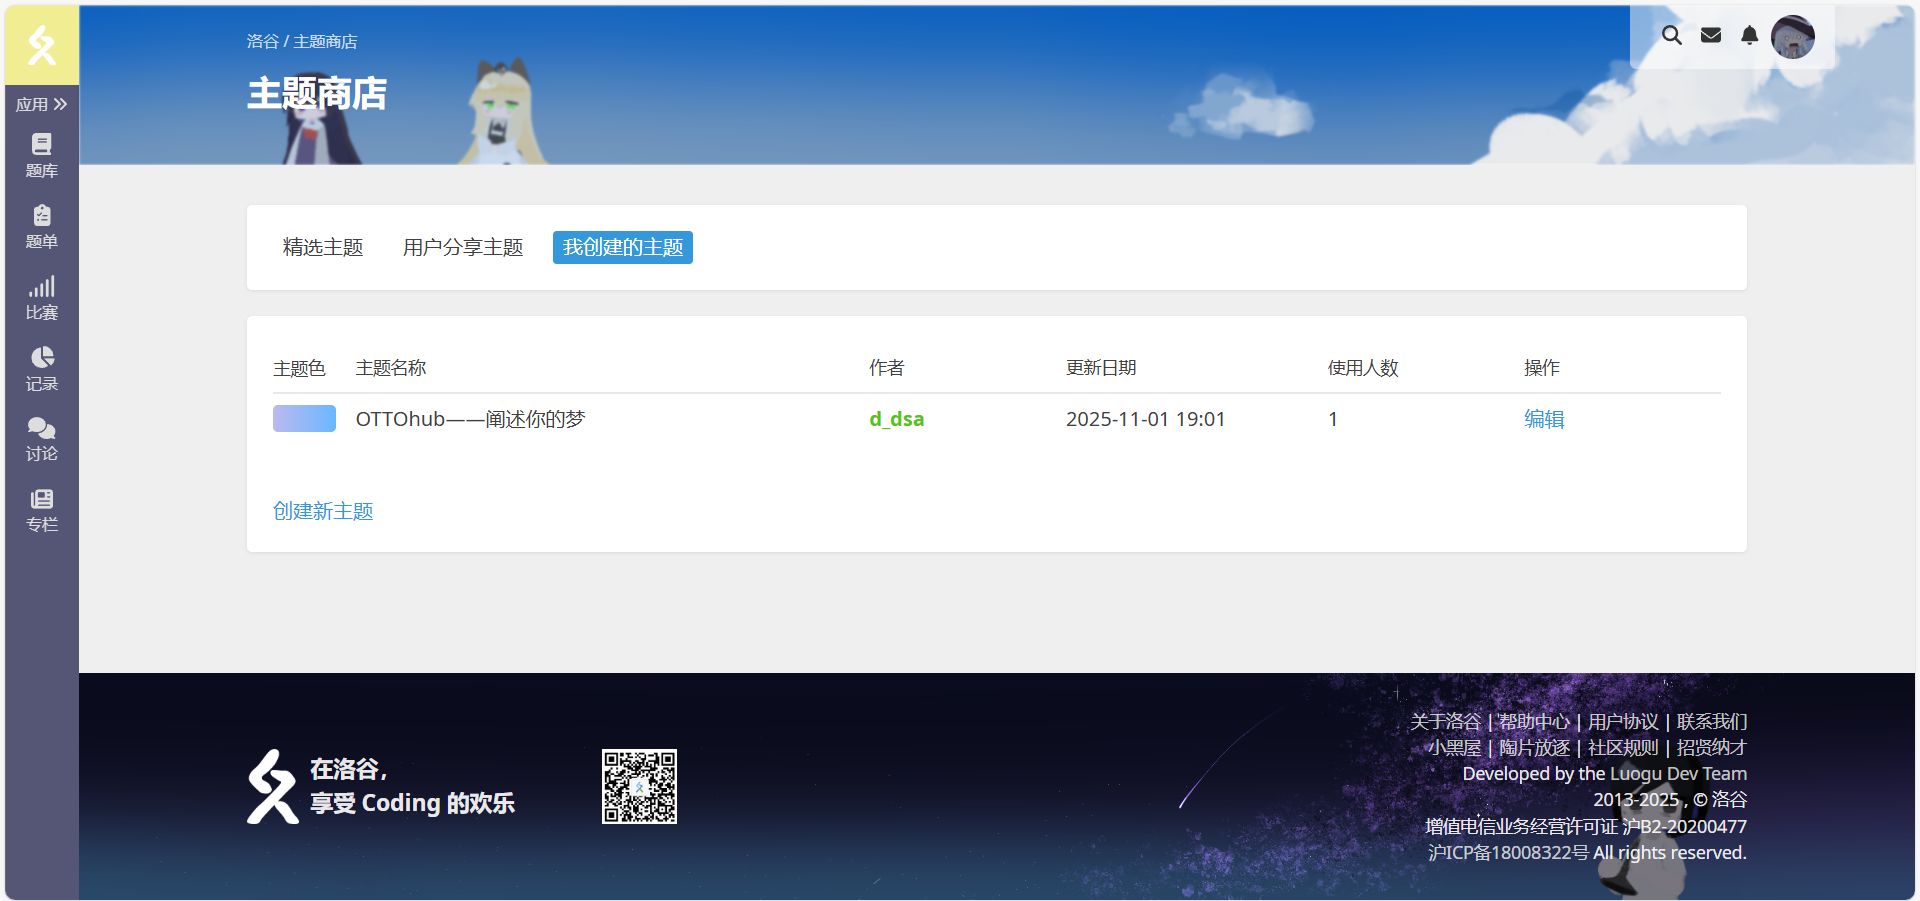Open the messages envelope icon

[1711, 36]
